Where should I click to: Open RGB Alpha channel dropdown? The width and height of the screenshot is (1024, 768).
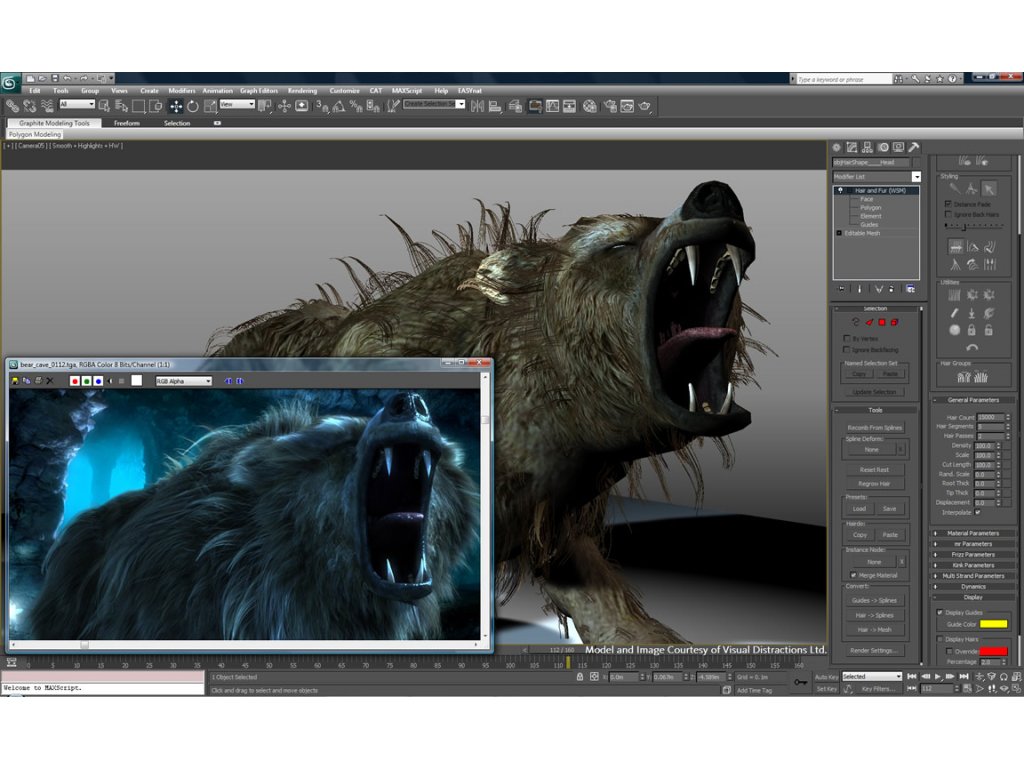(183, 381)
